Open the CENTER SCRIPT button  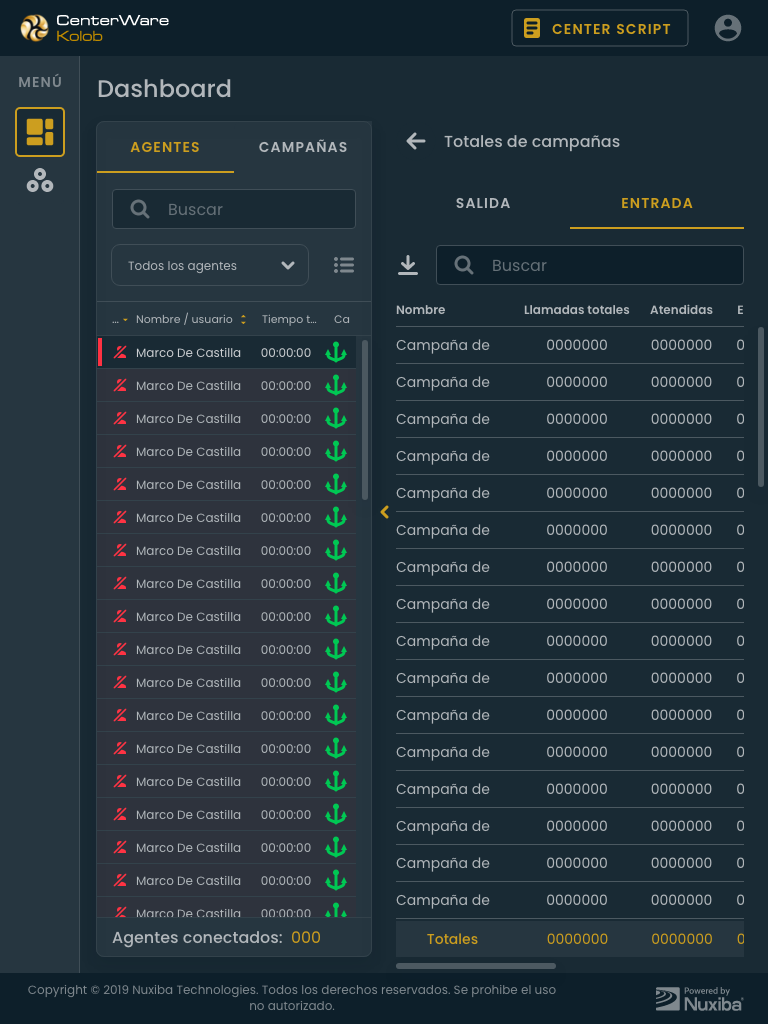coord(600,28)
